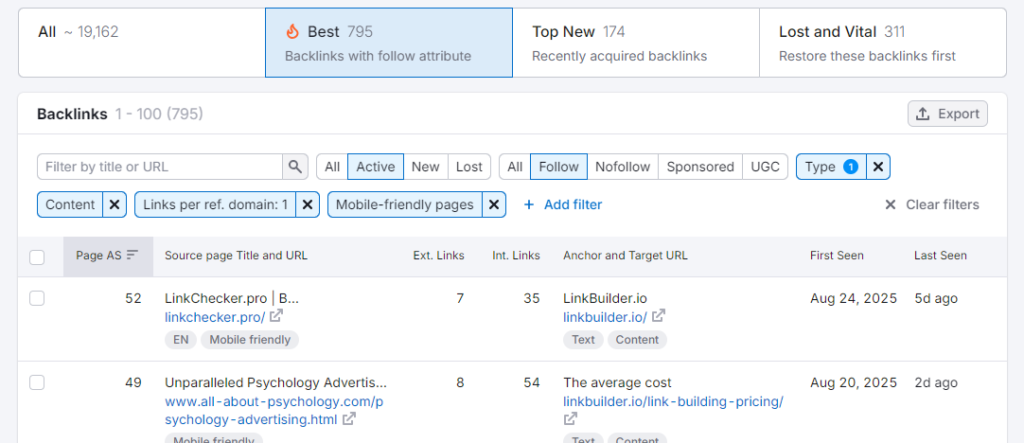This screenshot has height=443, width=1024.
Task: Click the search magnifier icon
Action: tap(295, 167)
